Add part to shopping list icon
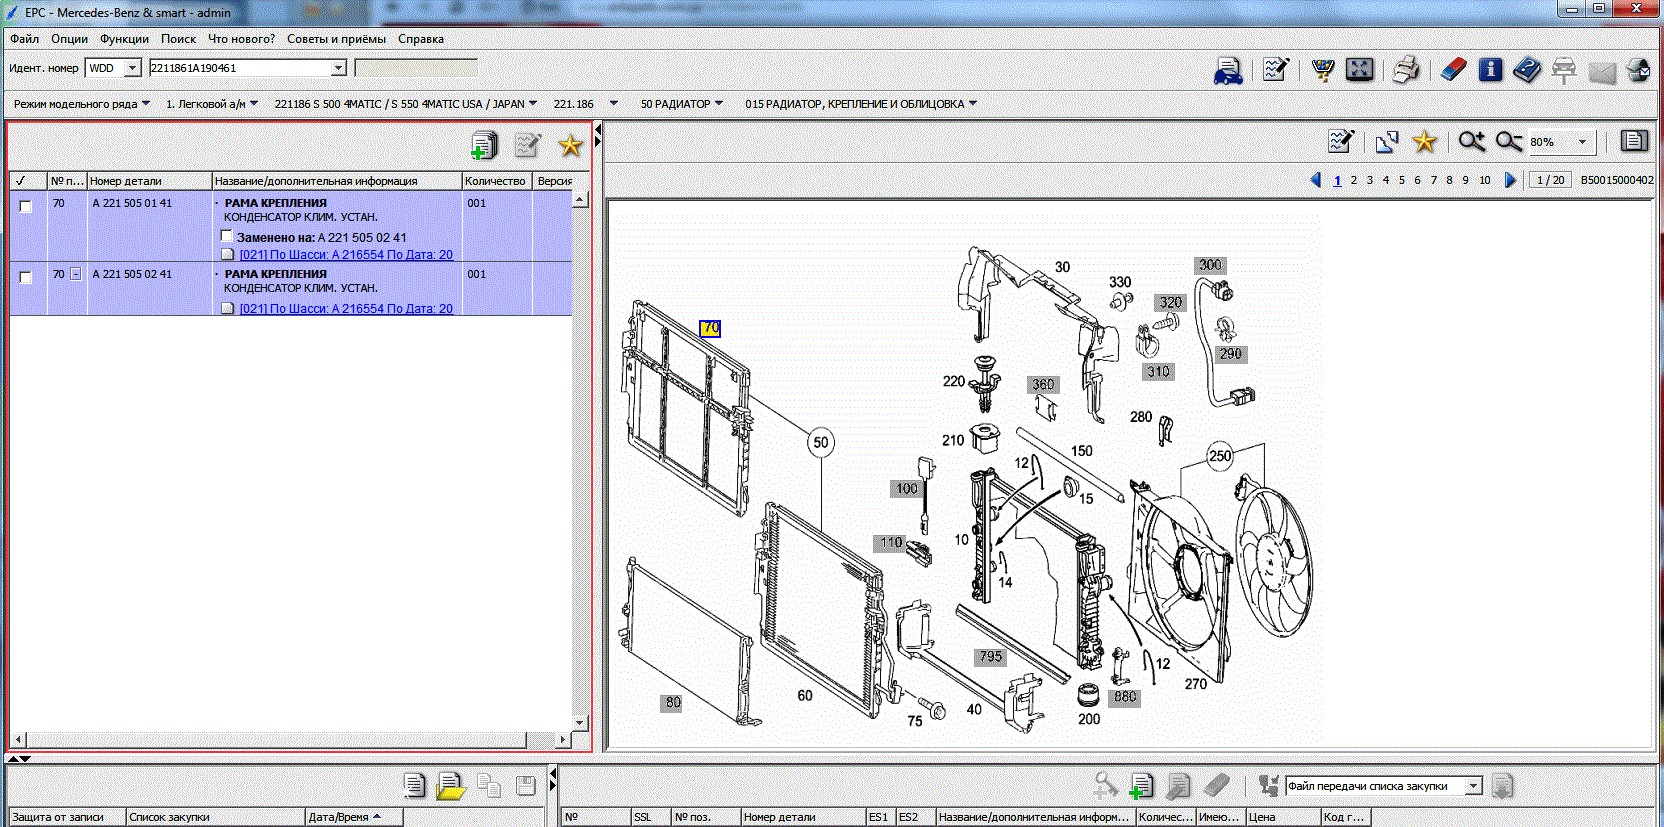This screenshot has height=827, width=1664. [x=484, y=146]
